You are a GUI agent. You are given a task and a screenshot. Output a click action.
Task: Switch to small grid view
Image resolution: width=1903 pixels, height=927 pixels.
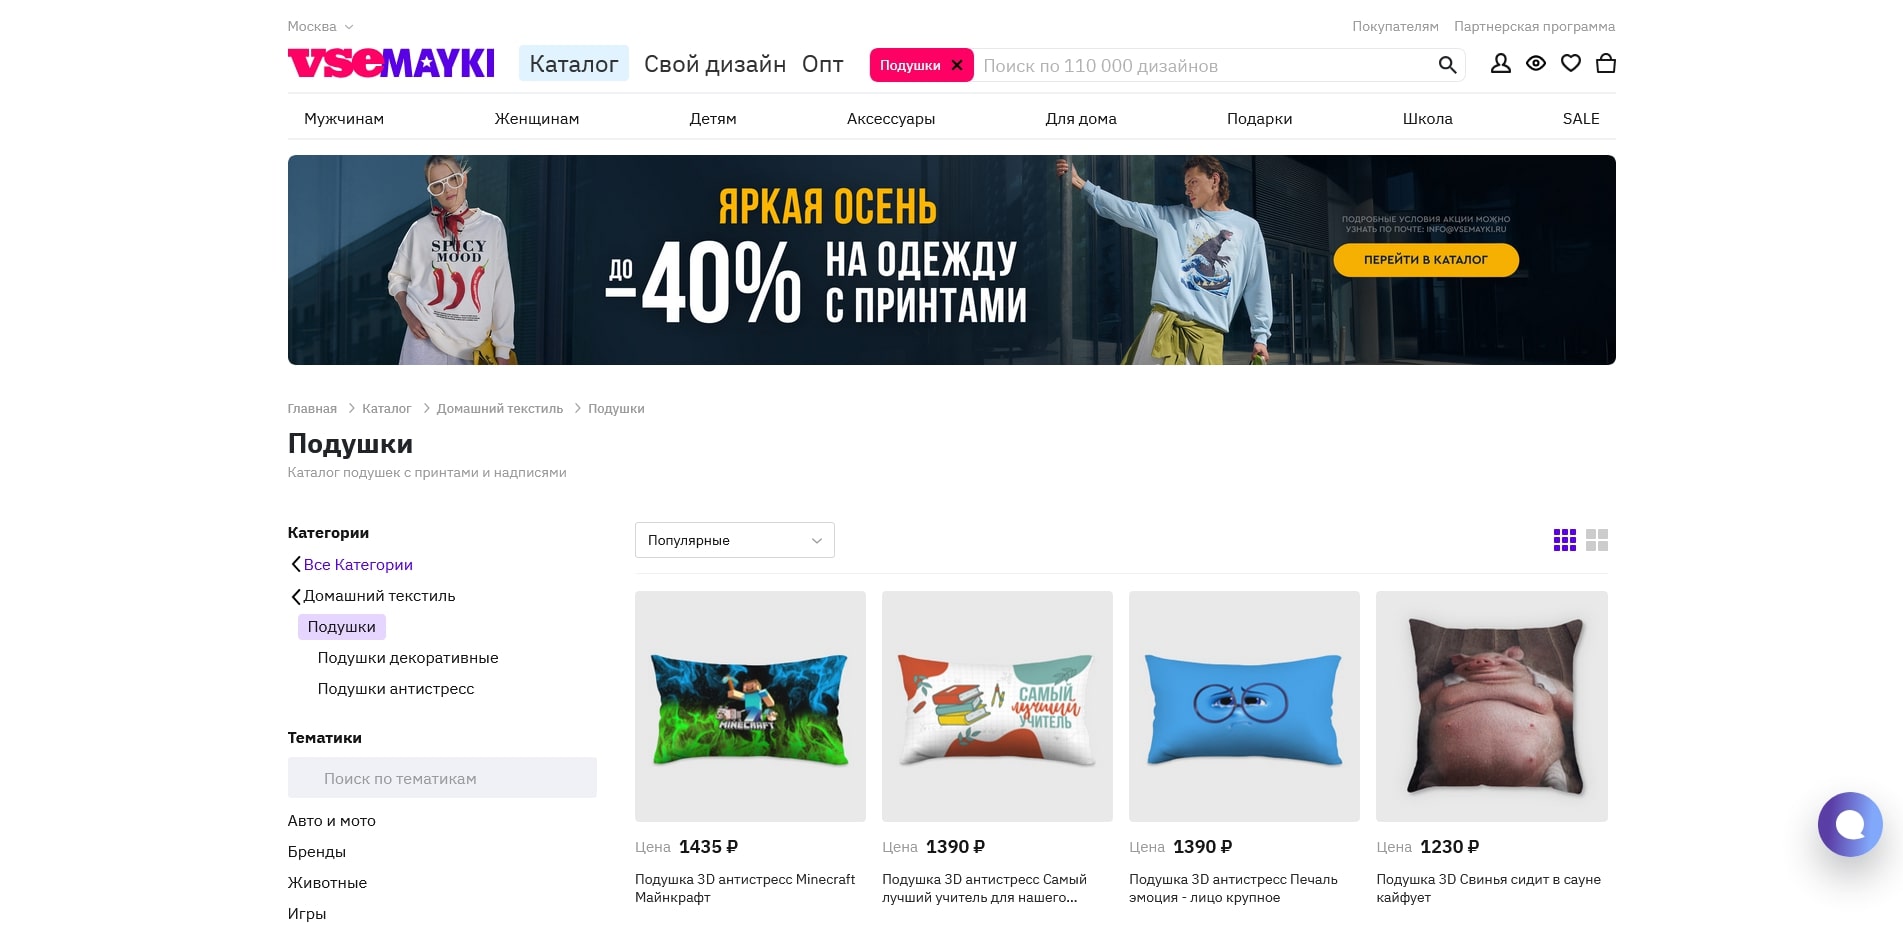[1565, 540]
